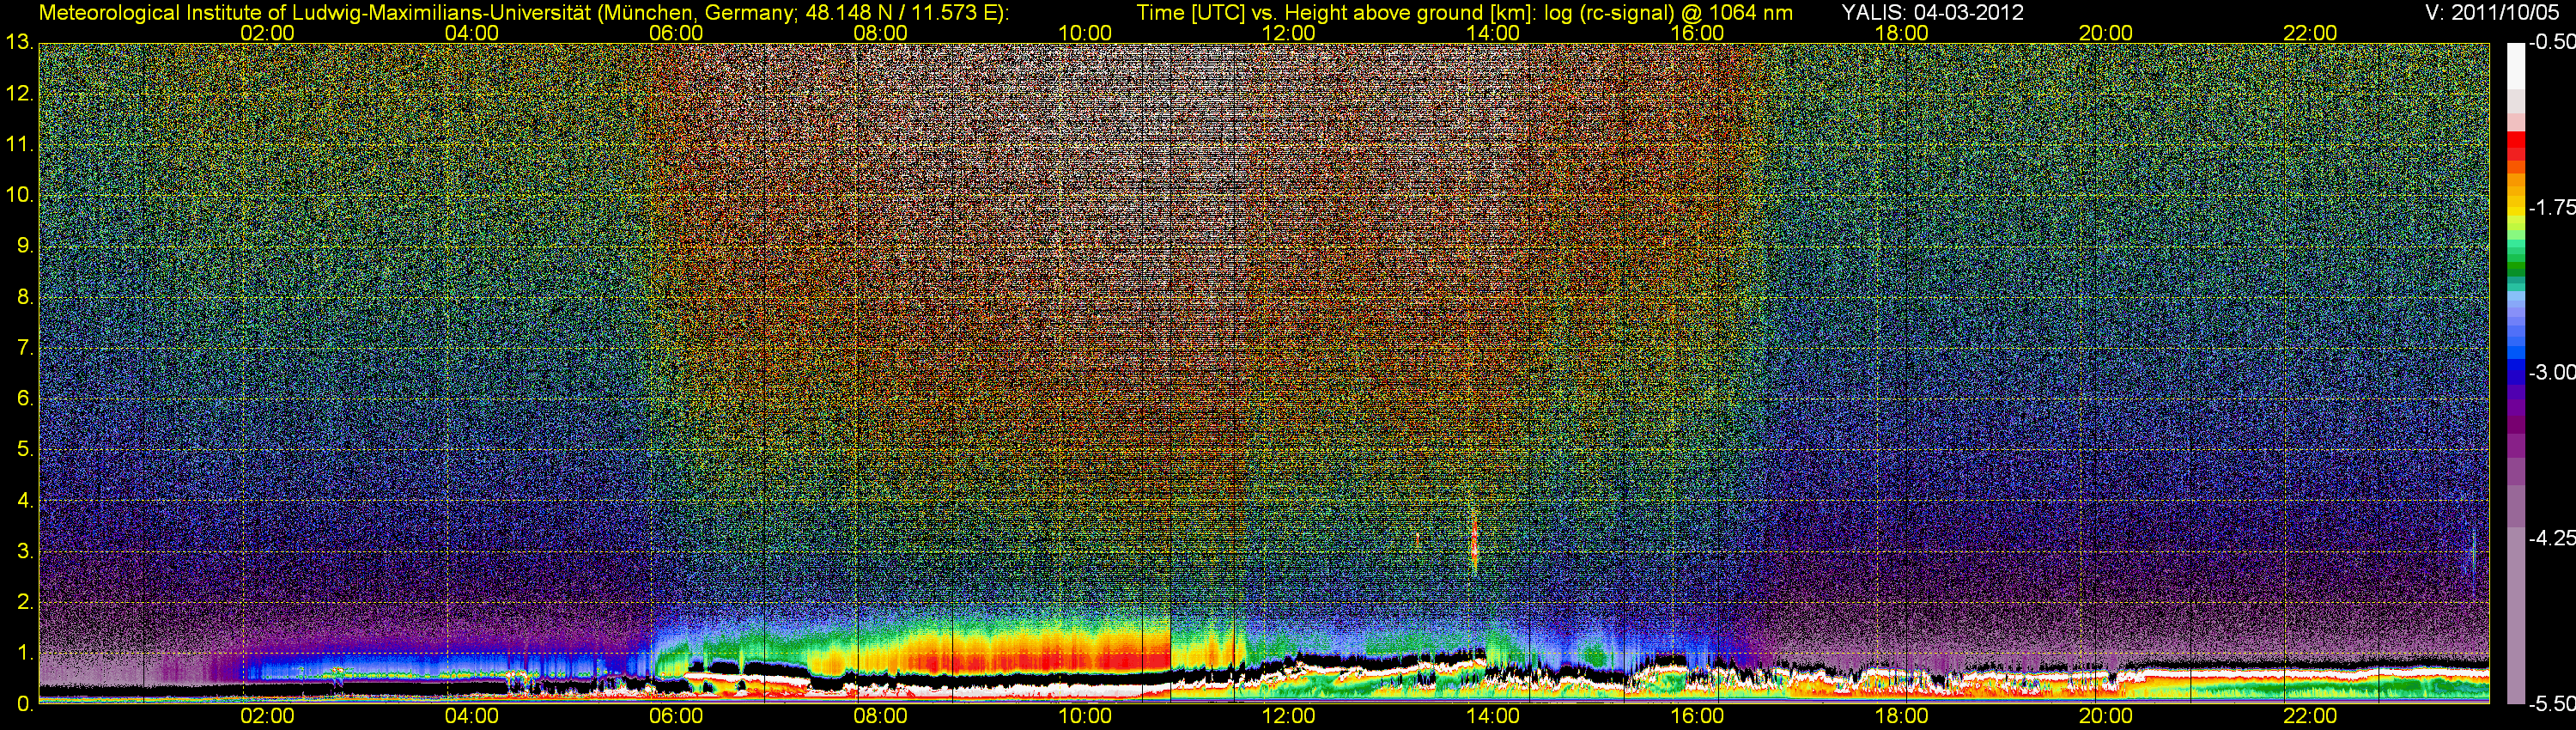
Task: Click the -4.25 color scale value
Action: tap(2551, 538)
